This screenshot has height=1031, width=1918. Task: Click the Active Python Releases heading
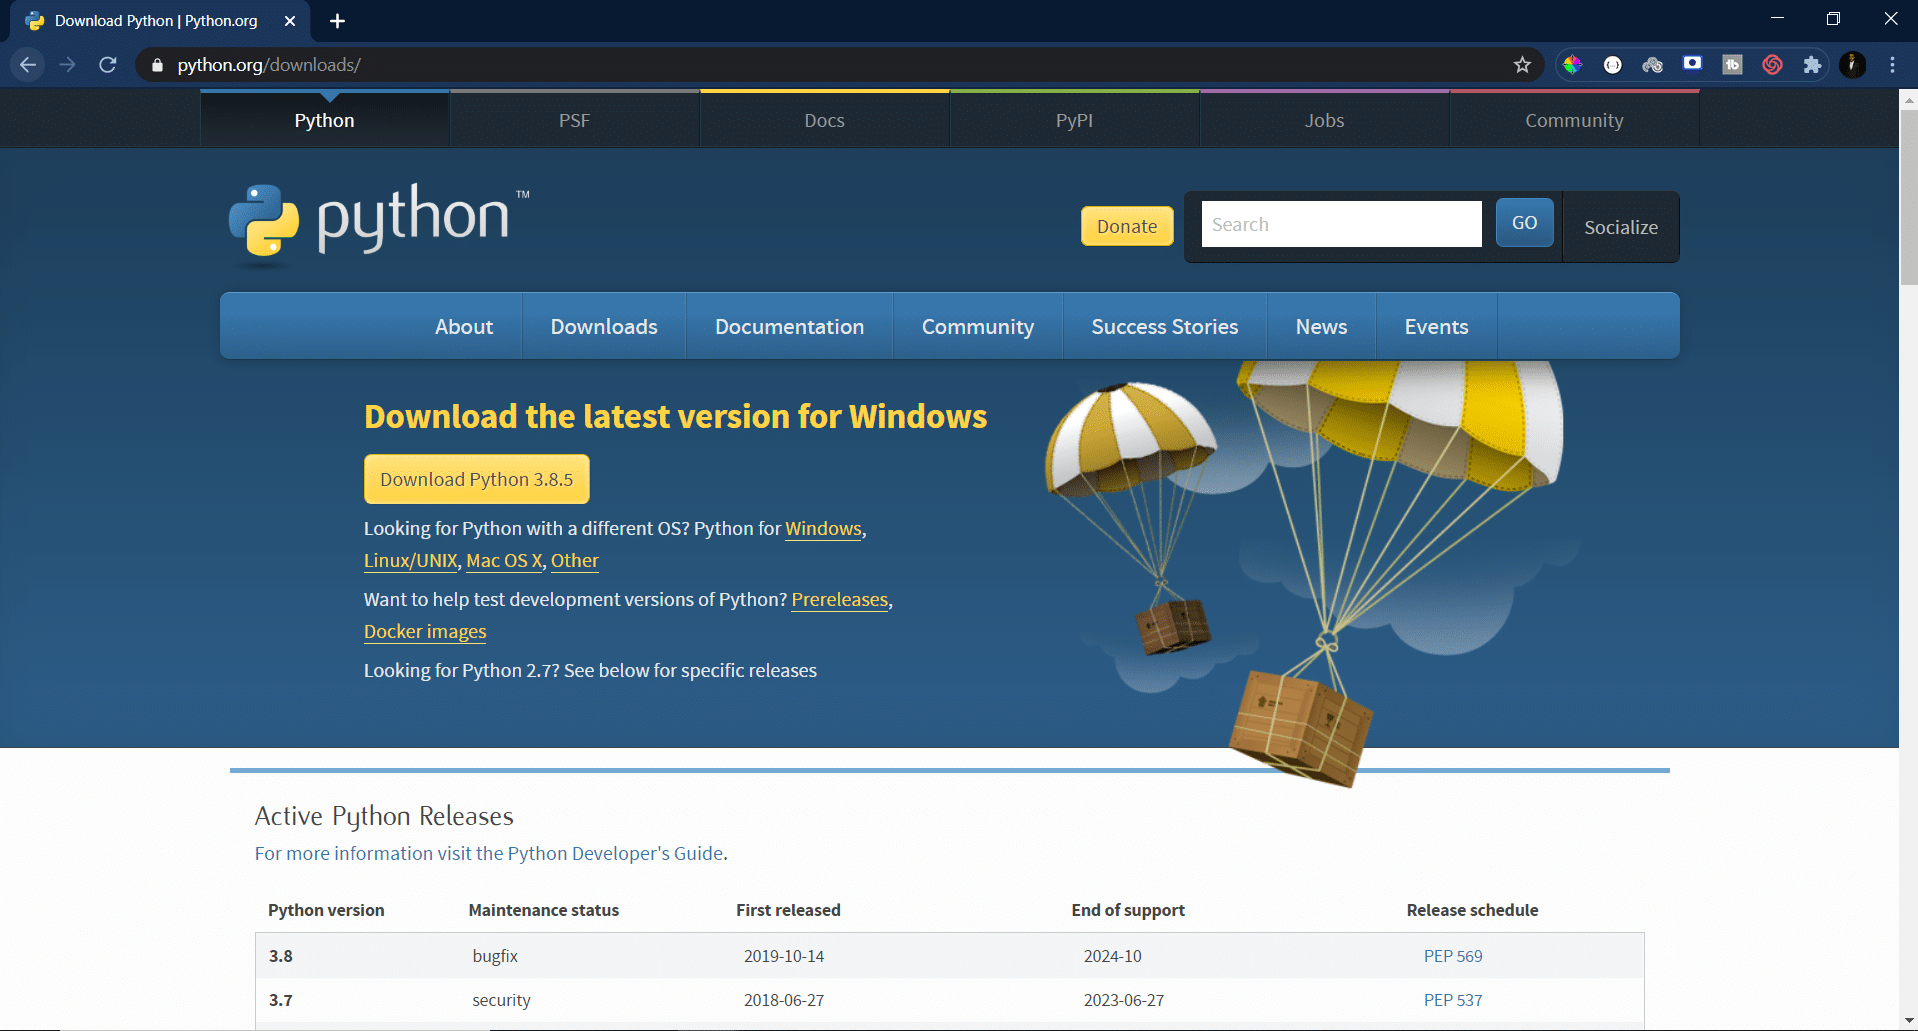point(384,817)
